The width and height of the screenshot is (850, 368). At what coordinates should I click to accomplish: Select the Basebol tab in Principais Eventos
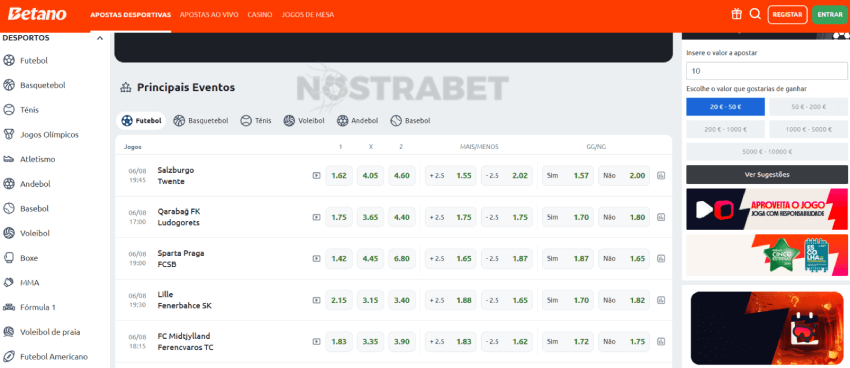[410, 121]
